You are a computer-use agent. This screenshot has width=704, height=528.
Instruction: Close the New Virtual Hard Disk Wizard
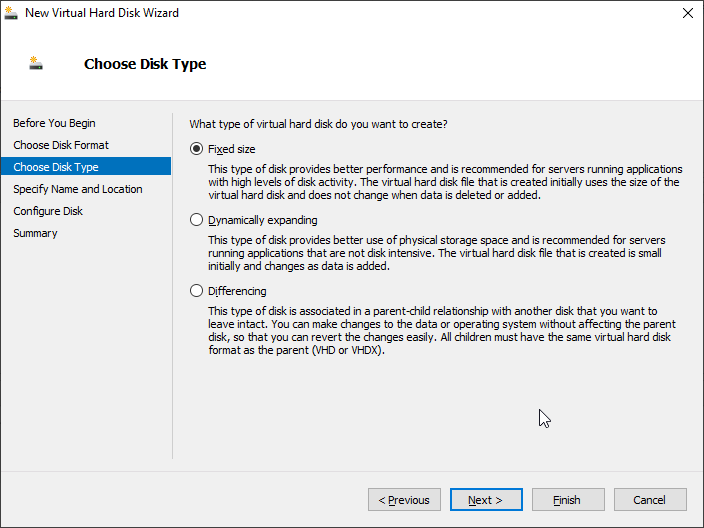[687, 13]
